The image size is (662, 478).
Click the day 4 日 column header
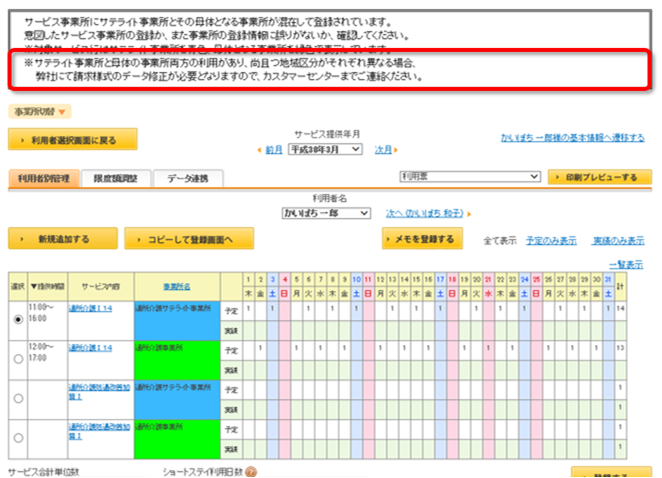[285, 286]
